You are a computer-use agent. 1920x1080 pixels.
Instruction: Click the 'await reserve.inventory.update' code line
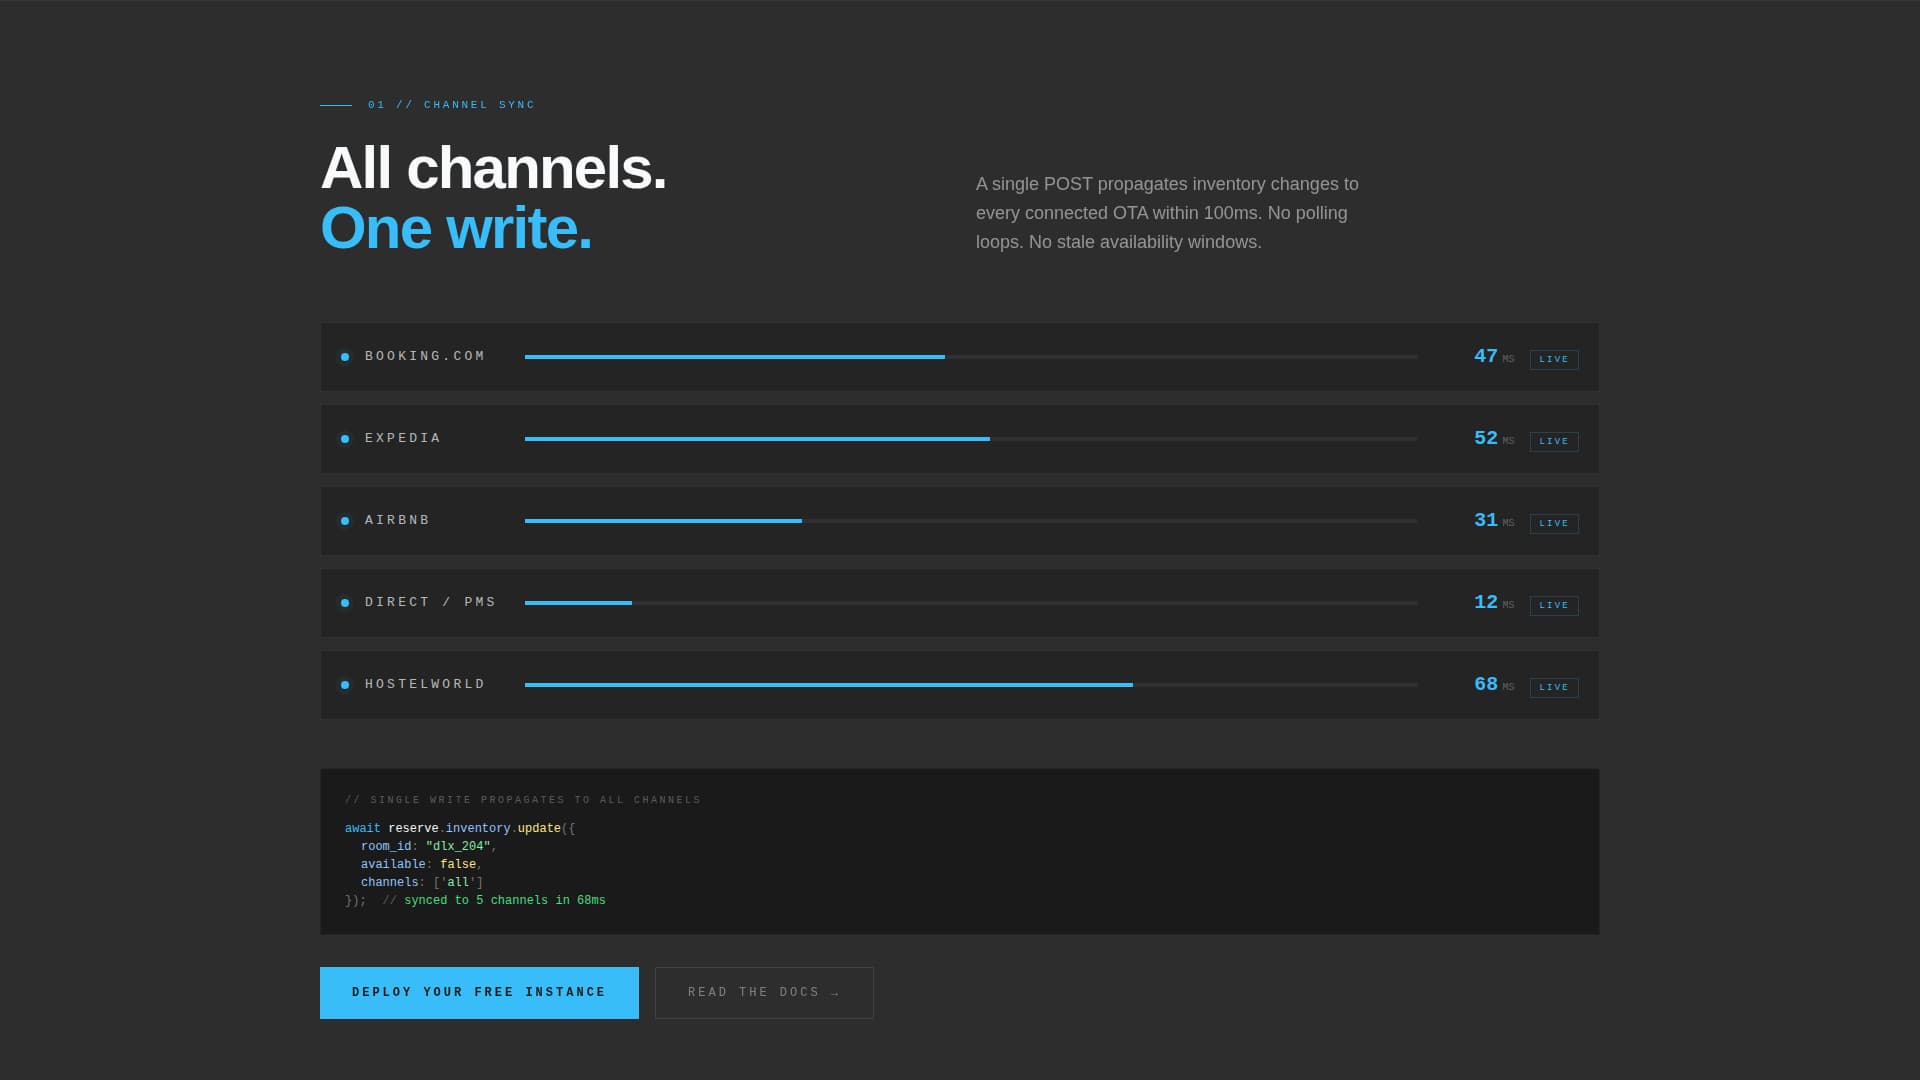pyautogui.click(x=460, y=829)
